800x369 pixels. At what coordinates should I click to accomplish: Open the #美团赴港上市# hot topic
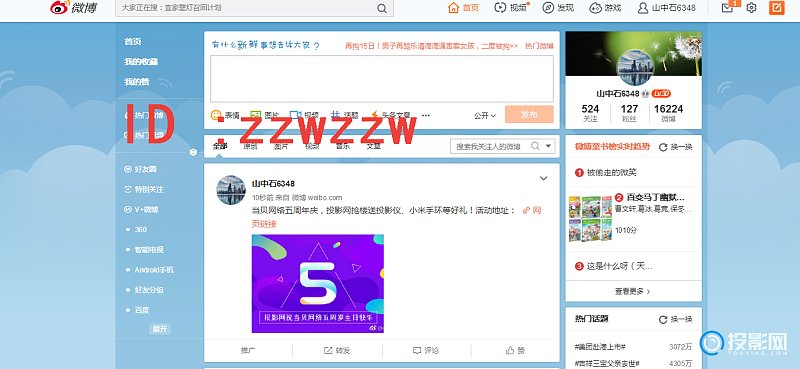coord(600,347)
